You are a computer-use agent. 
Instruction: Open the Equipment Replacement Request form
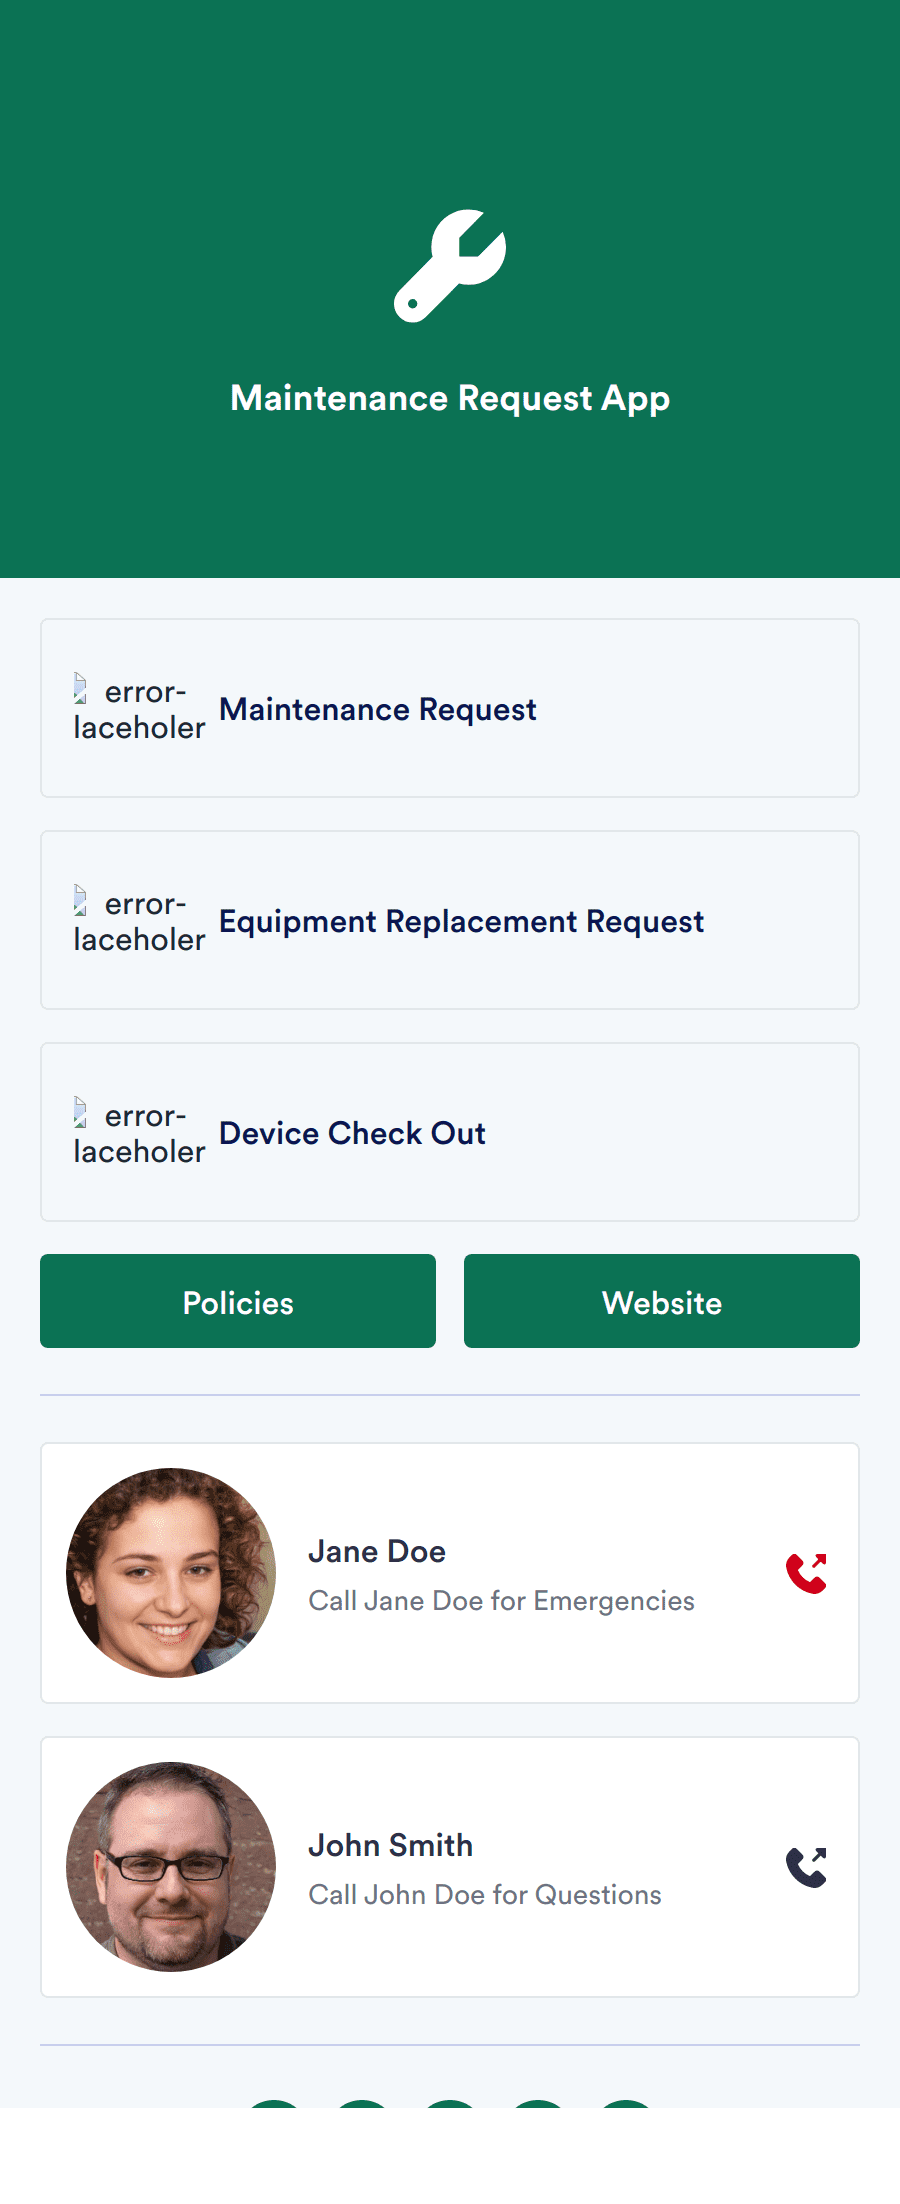click(450, 920)
